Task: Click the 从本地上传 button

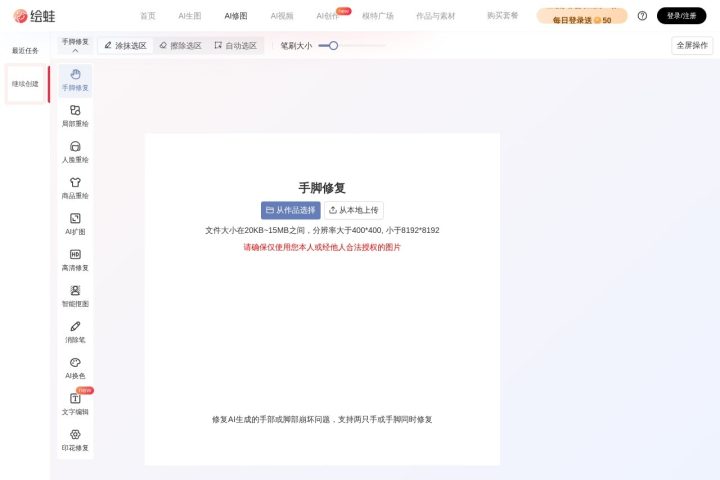Action: [x=354, y=210]
